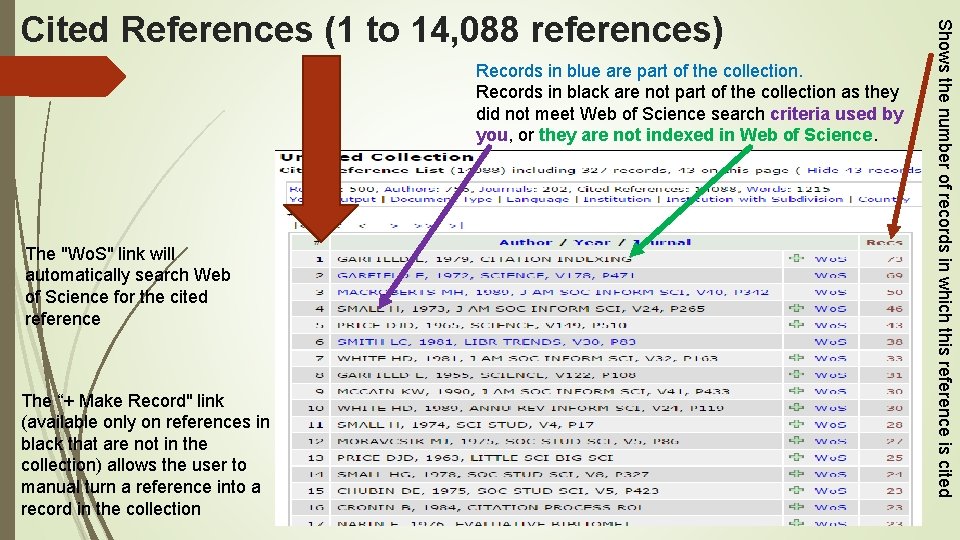Click the Words: 1215 link

pyautogui.click(x=788, y=189)
